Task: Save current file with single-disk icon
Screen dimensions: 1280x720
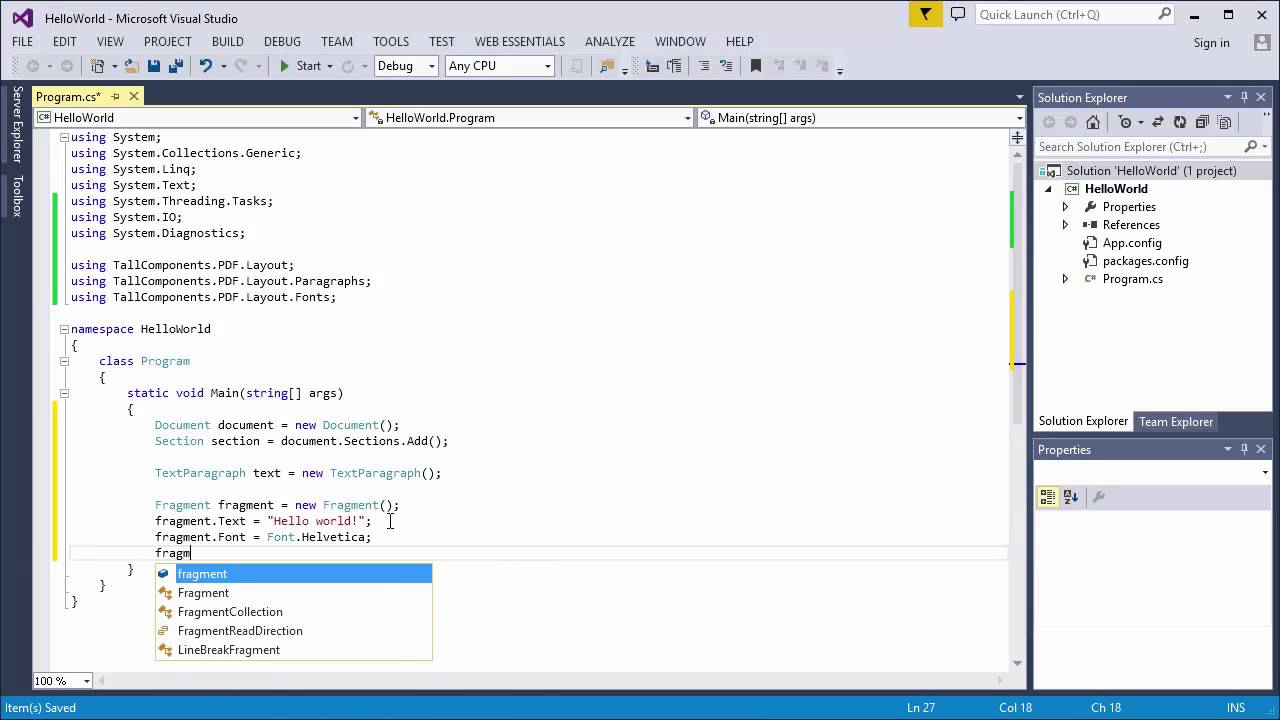Action: (x=154, y=66)
